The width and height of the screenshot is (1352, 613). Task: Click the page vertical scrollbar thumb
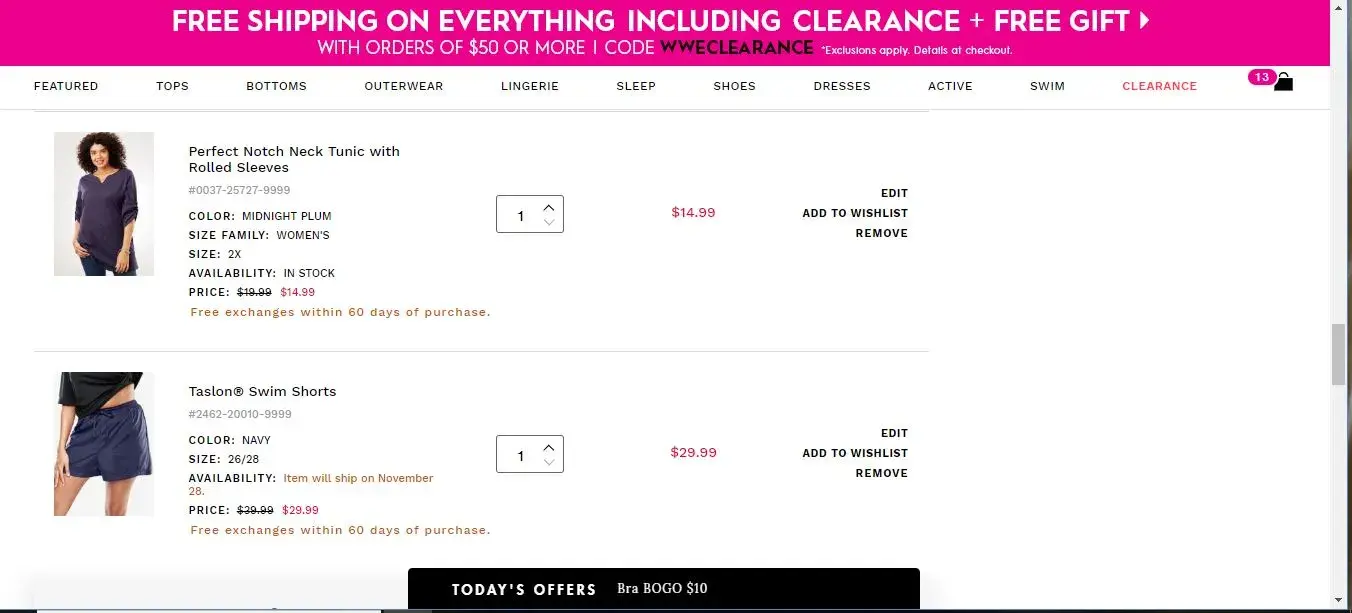1338,354
